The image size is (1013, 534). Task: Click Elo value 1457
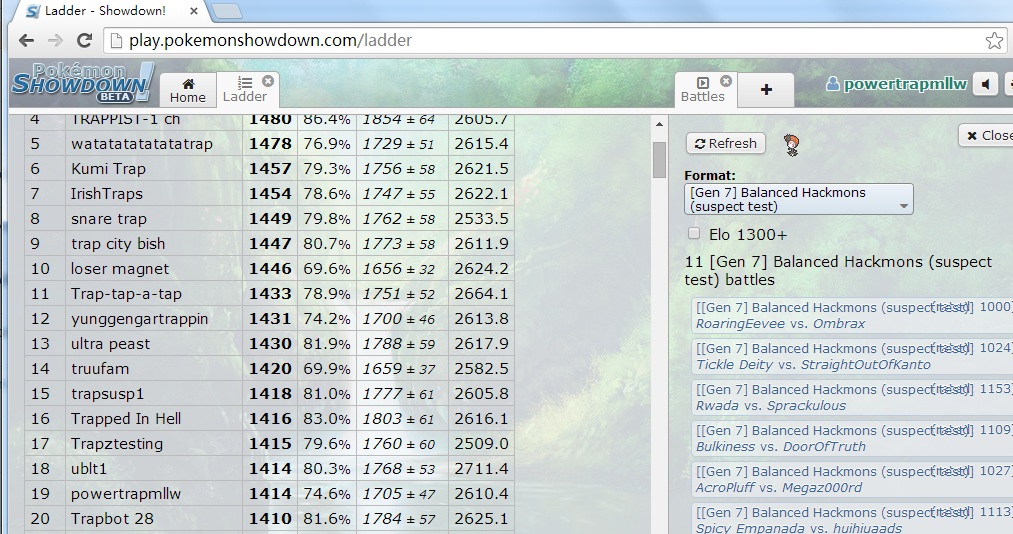[x=270, y=169]
